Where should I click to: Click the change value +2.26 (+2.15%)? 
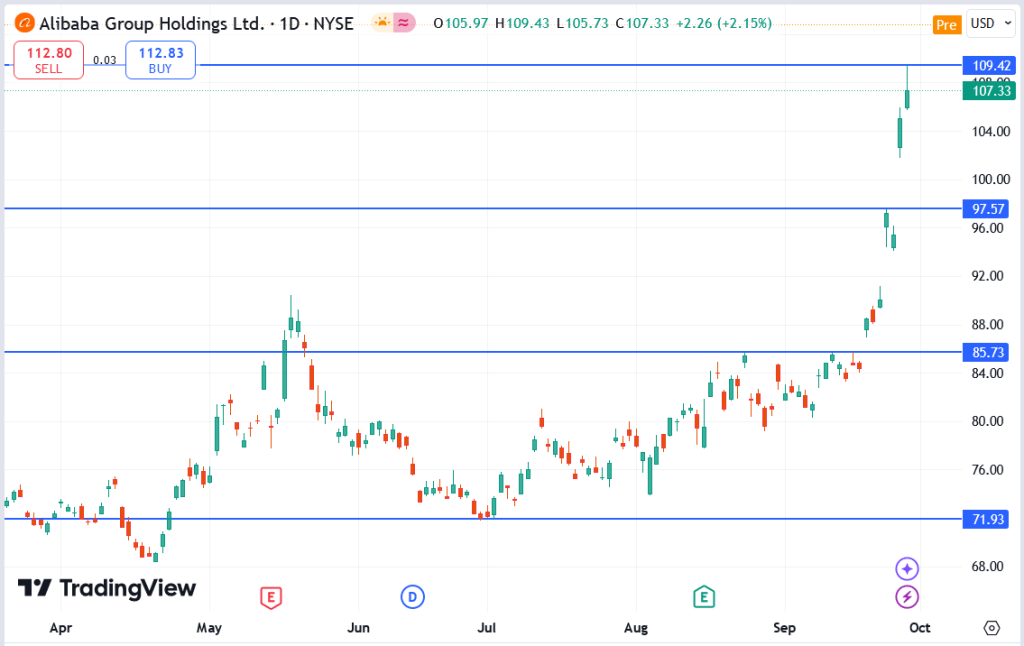point(724,24)
